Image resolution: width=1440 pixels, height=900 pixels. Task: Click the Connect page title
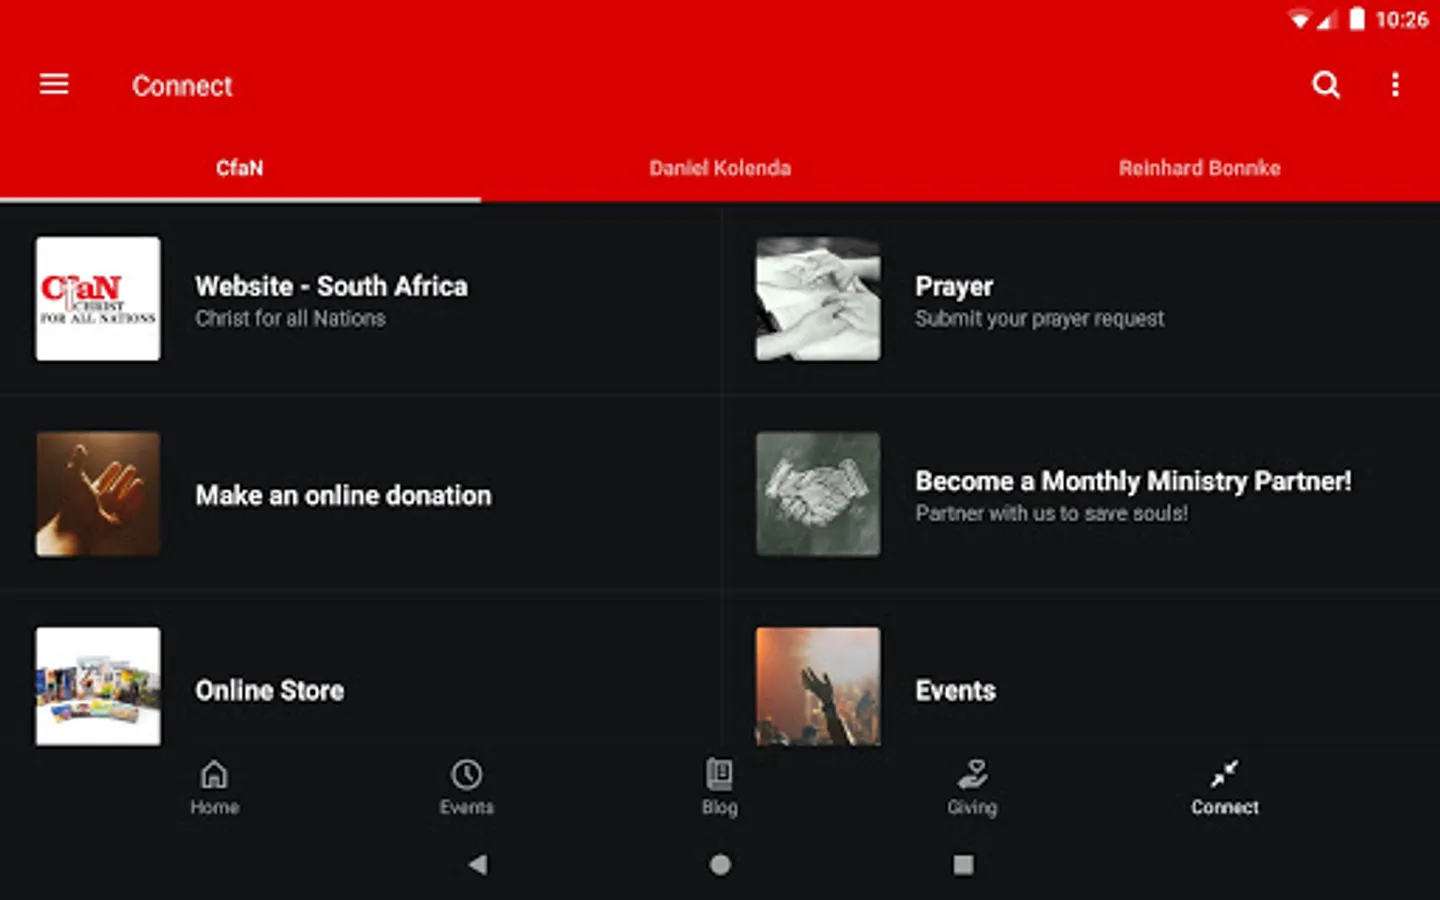tap(182, 86)
